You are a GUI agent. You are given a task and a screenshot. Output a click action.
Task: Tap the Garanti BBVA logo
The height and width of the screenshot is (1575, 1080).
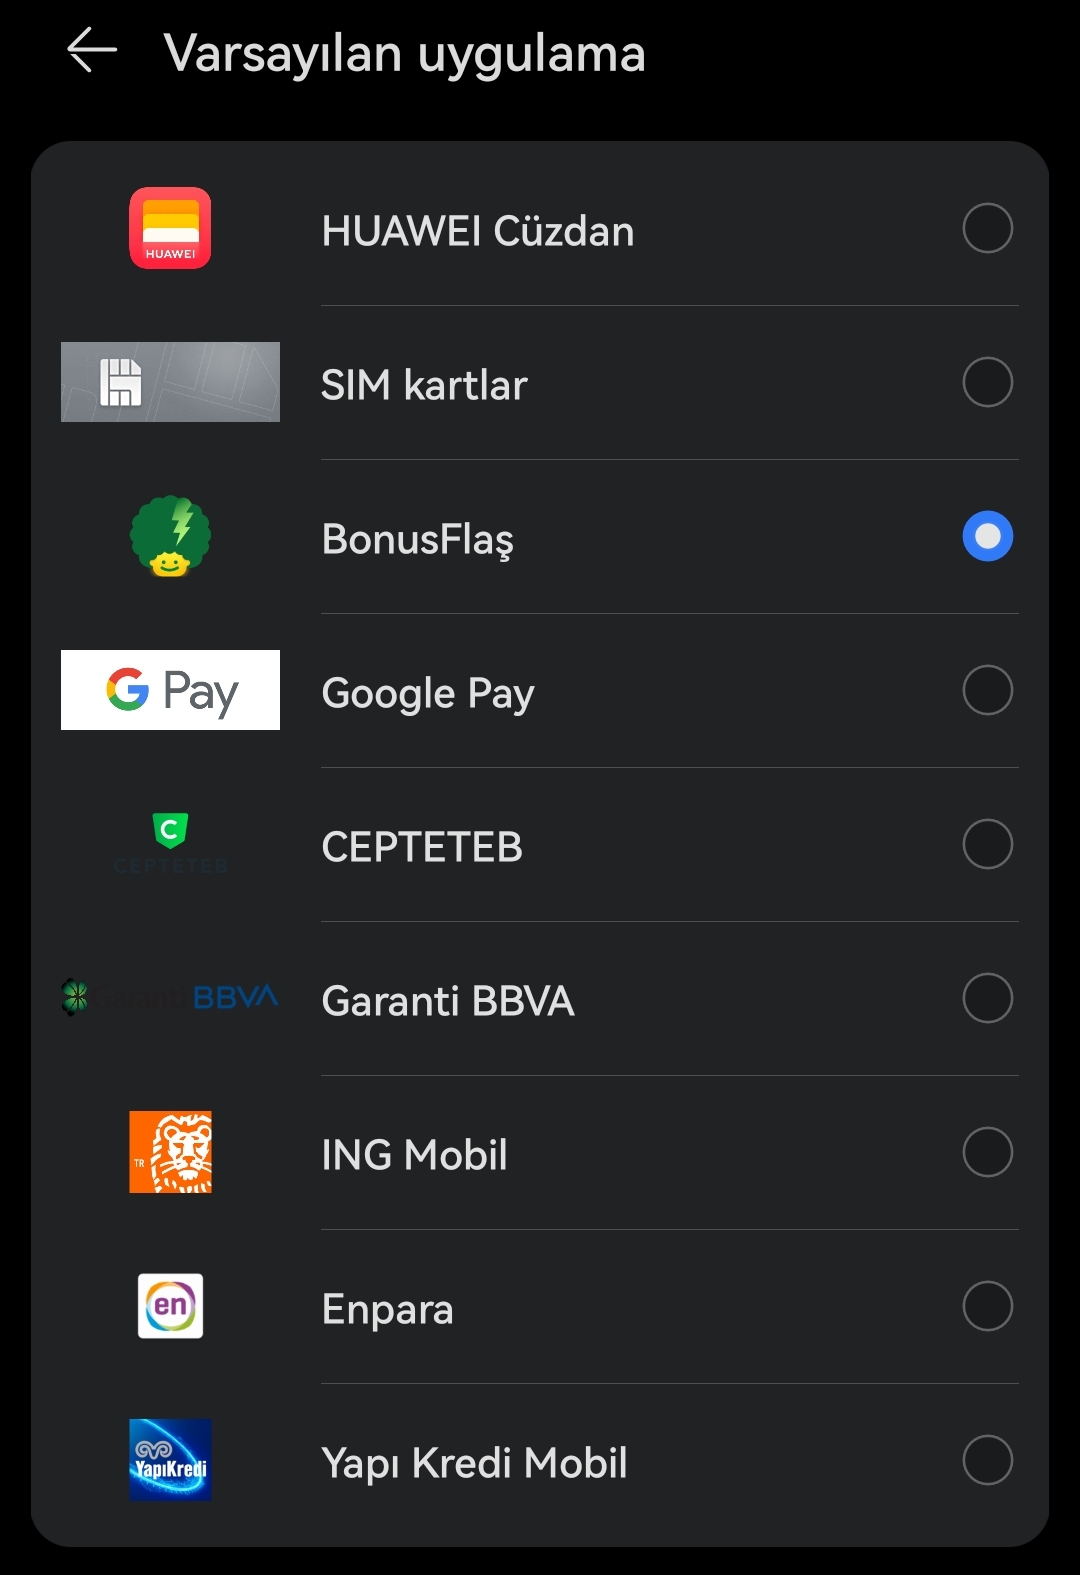click(x=170, y=997)
